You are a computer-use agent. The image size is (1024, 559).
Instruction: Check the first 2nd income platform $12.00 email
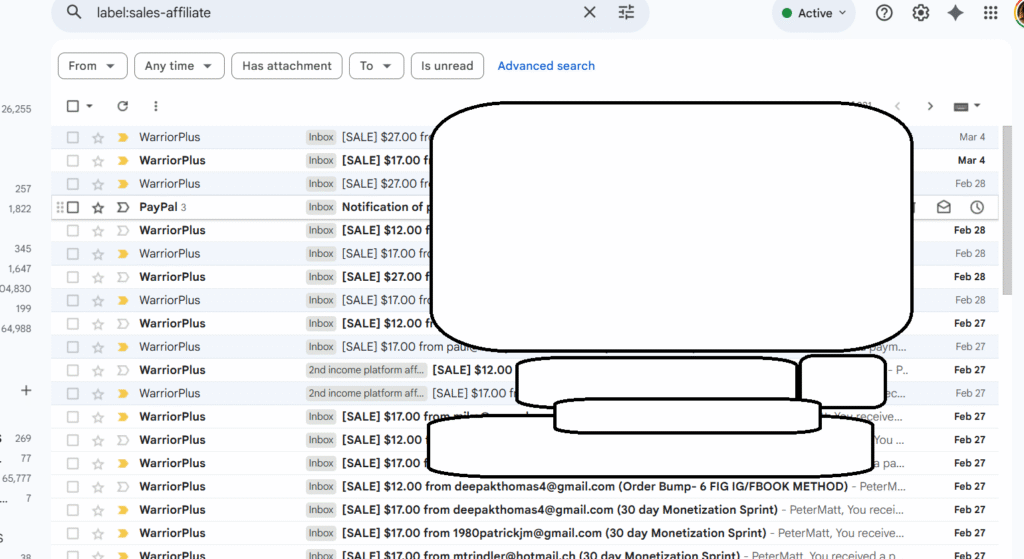click(x=72, y=370)
